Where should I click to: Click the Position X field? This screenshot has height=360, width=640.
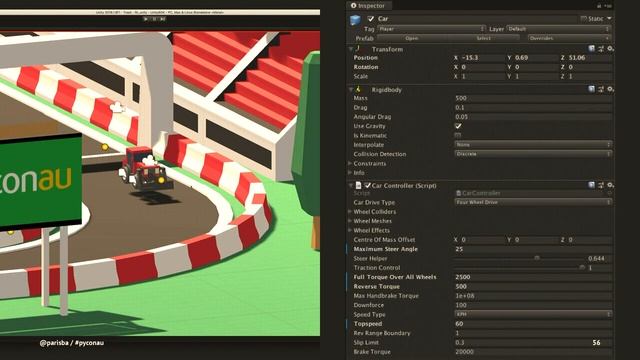(x=482, y=58)
